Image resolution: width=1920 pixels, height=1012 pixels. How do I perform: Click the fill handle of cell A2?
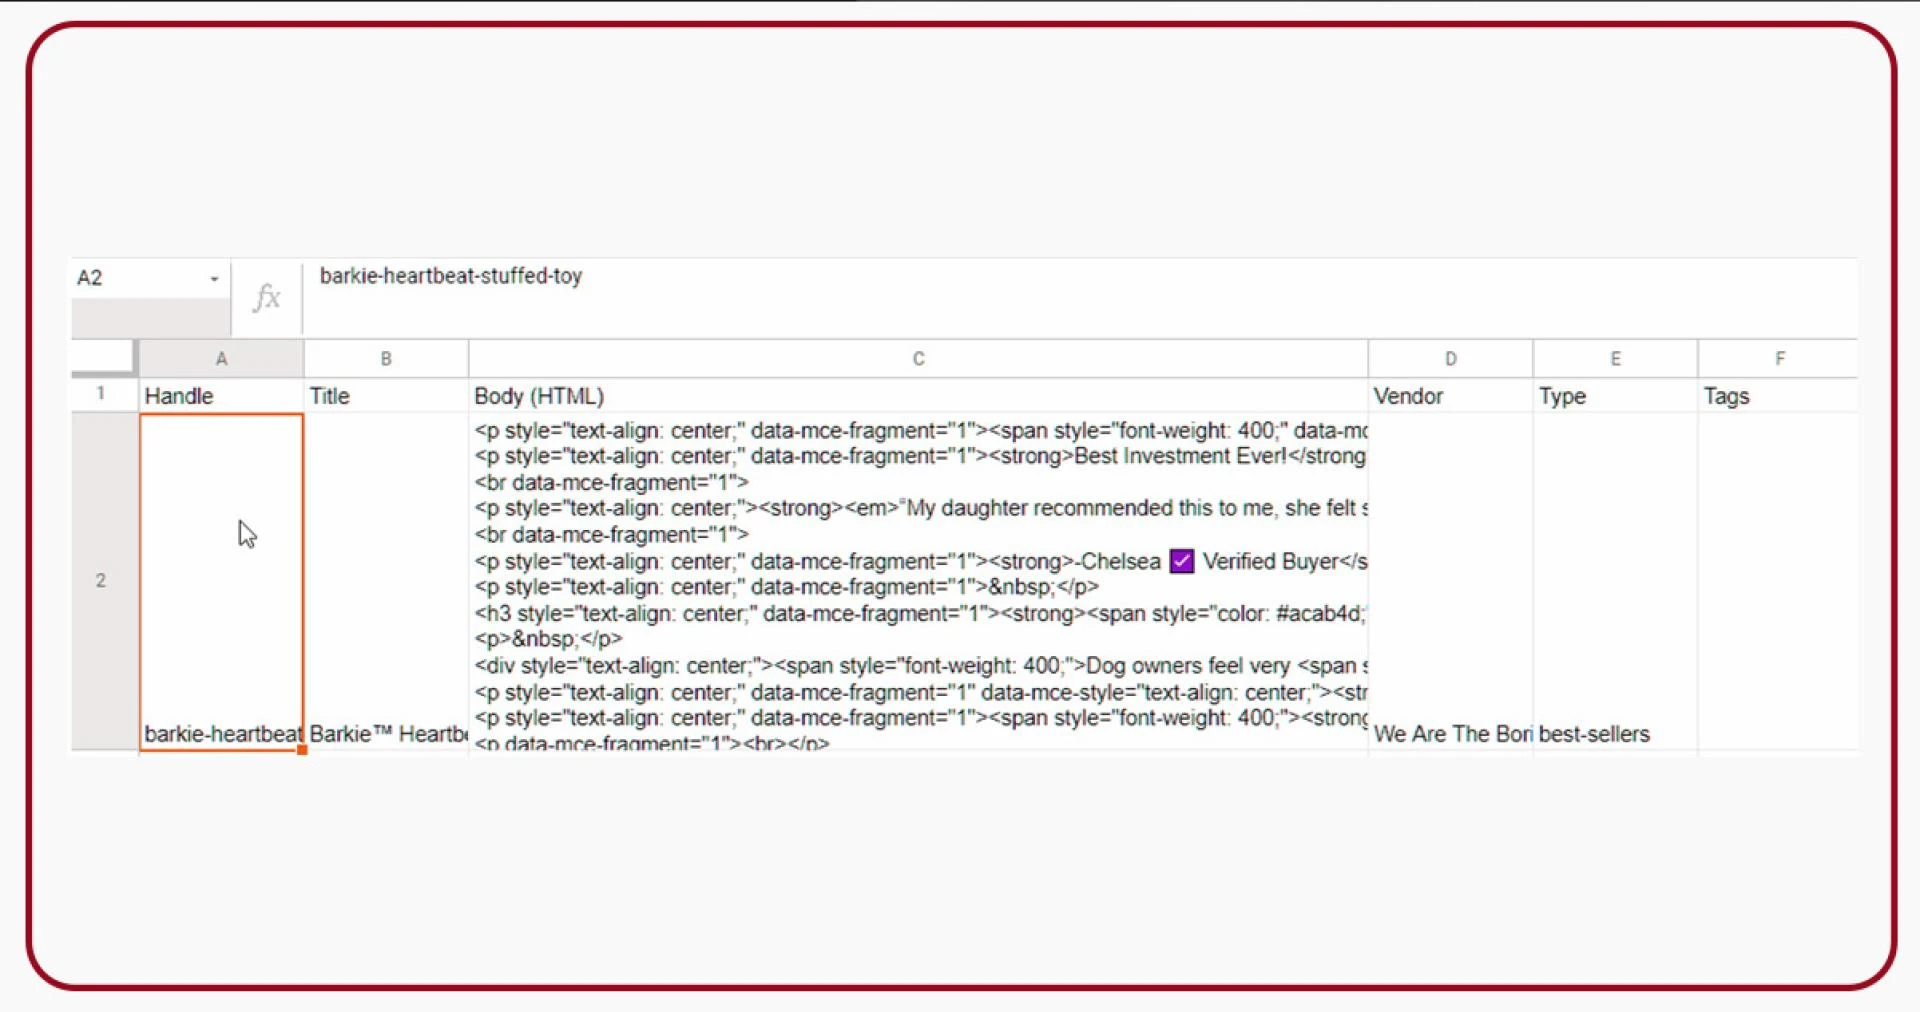click(302, 750)
